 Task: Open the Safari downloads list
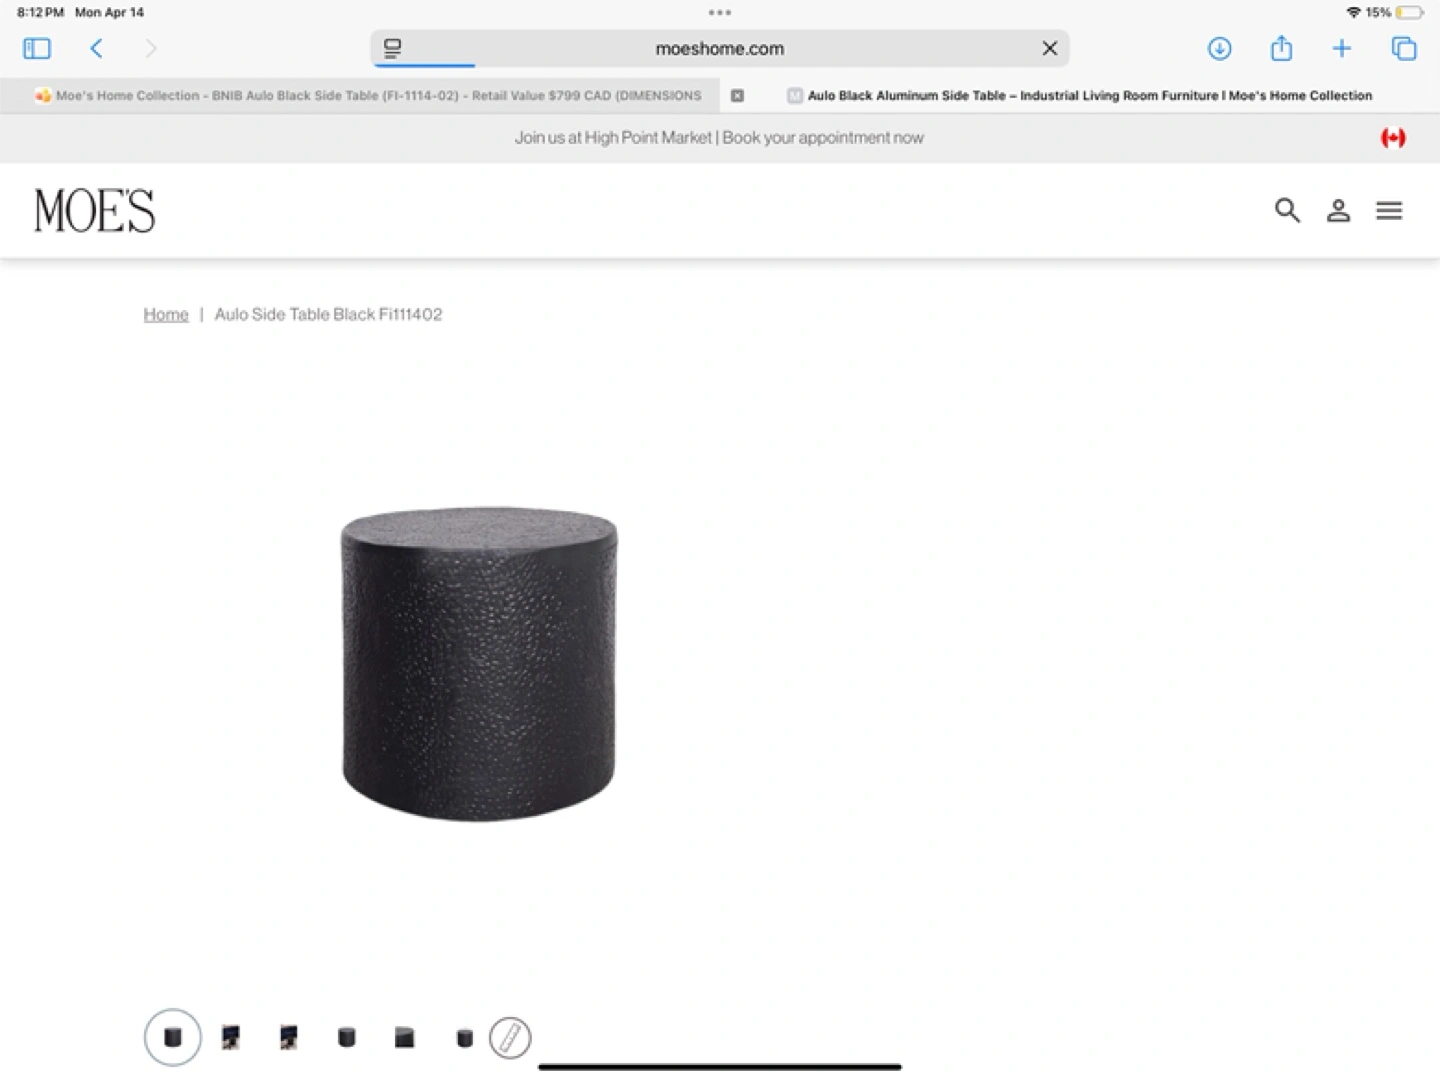(1219, 48)
